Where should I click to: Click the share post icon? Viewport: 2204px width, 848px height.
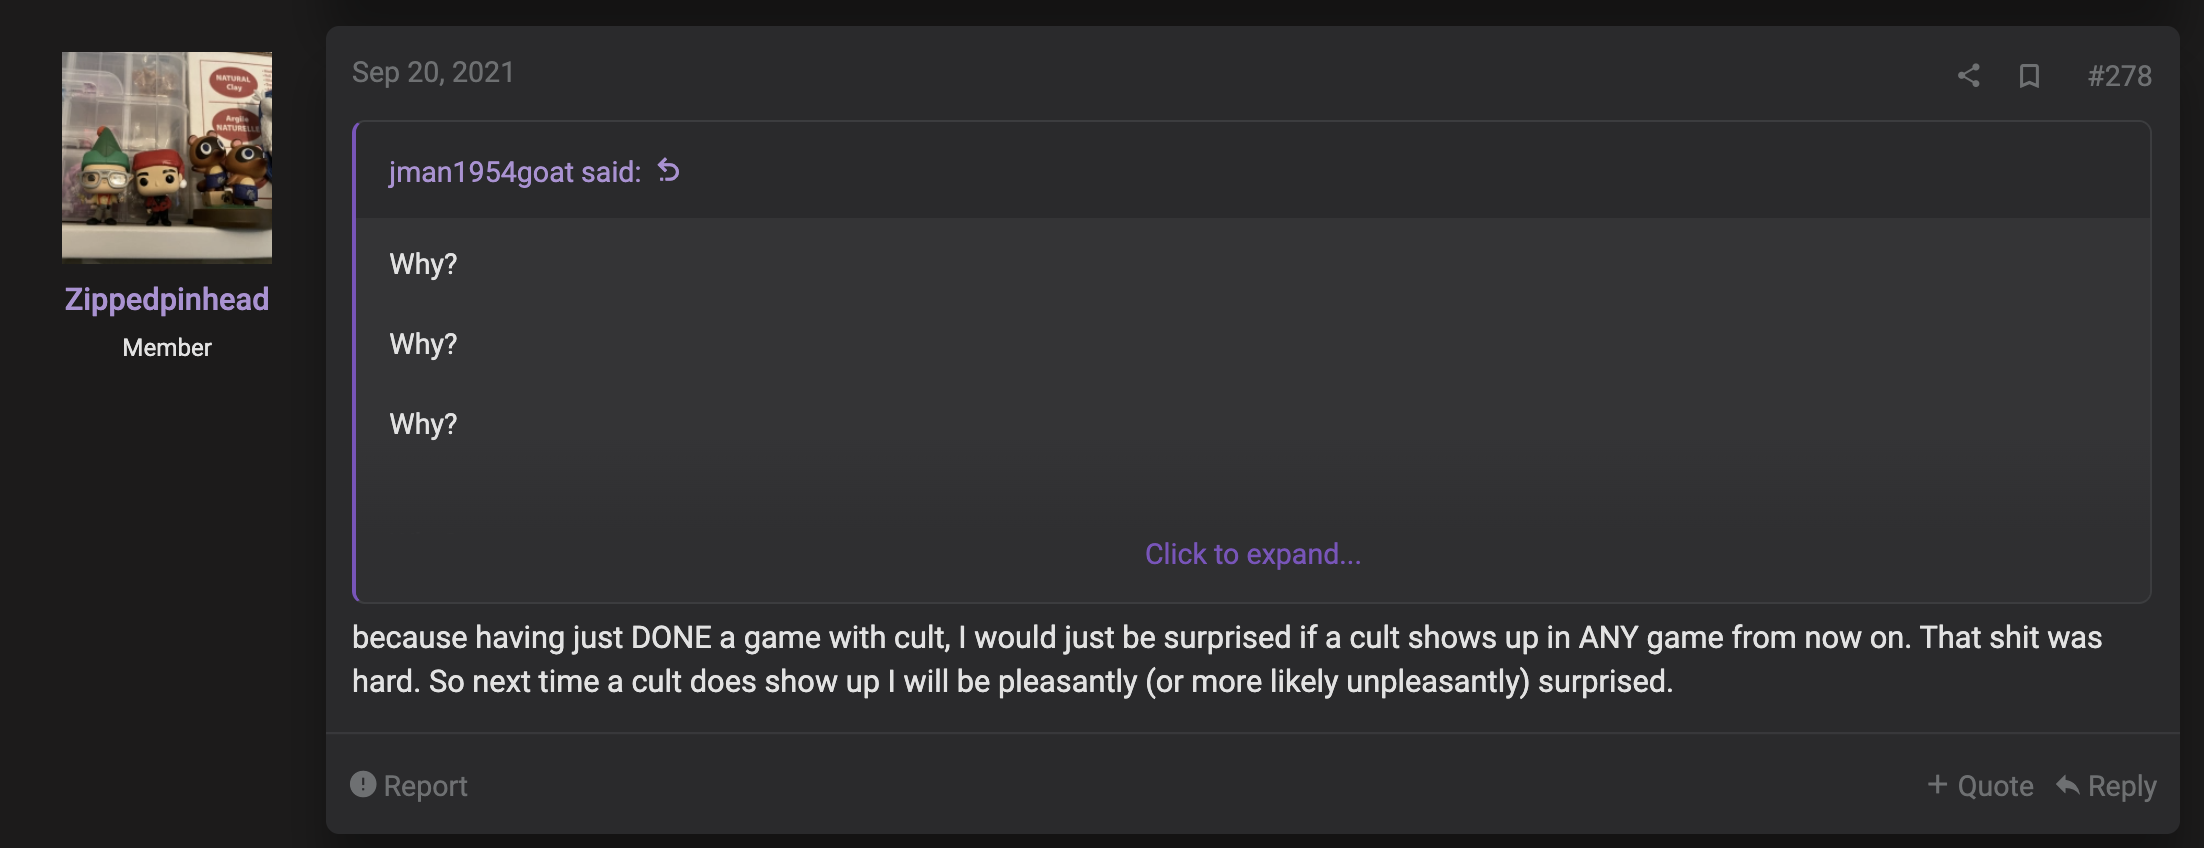pos(1968,76)
